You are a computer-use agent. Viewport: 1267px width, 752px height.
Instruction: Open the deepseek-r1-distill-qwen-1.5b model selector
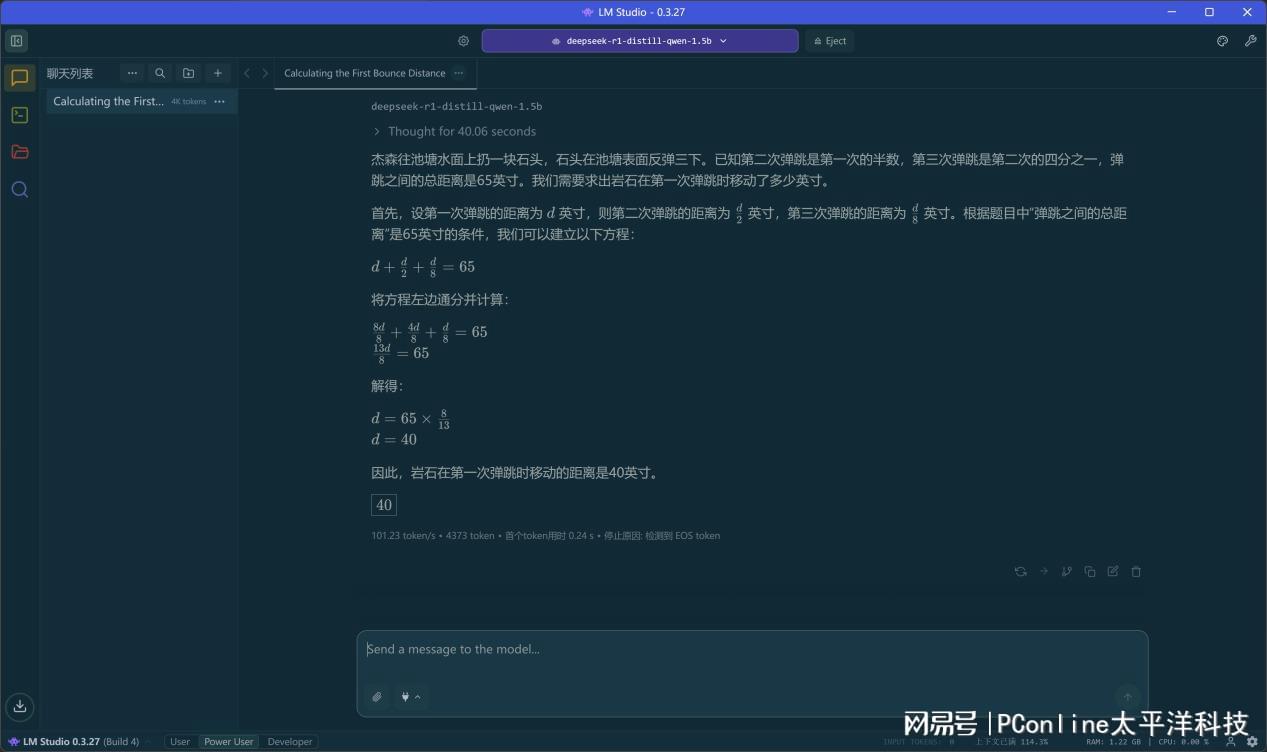click(639, 41)
